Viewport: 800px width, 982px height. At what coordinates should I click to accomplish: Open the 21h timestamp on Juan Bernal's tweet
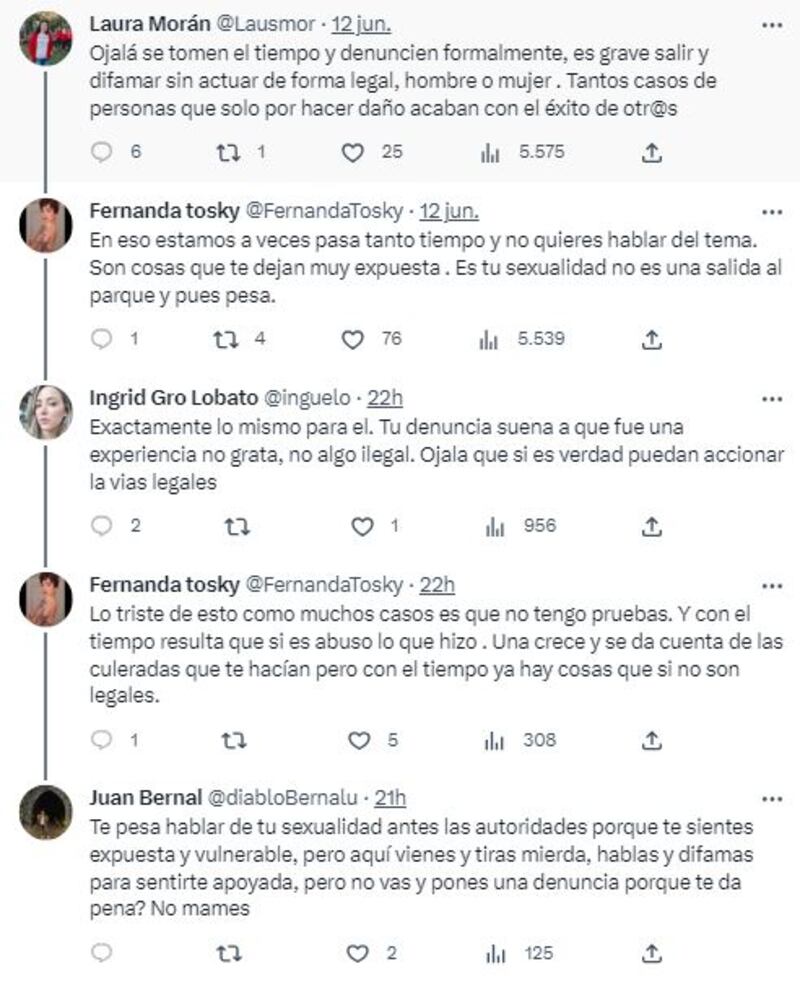390,798
